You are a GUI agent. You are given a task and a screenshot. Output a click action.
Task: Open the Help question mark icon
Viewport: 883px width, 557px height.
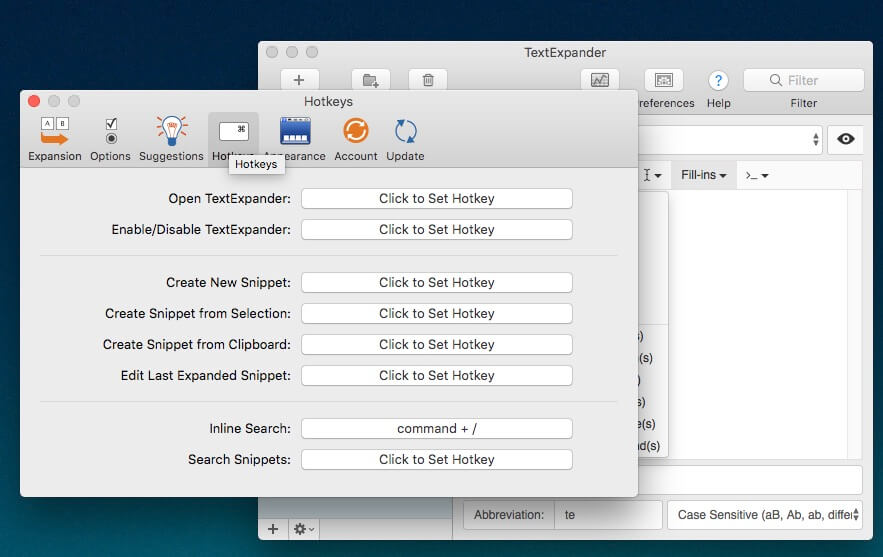coord(718,81)
